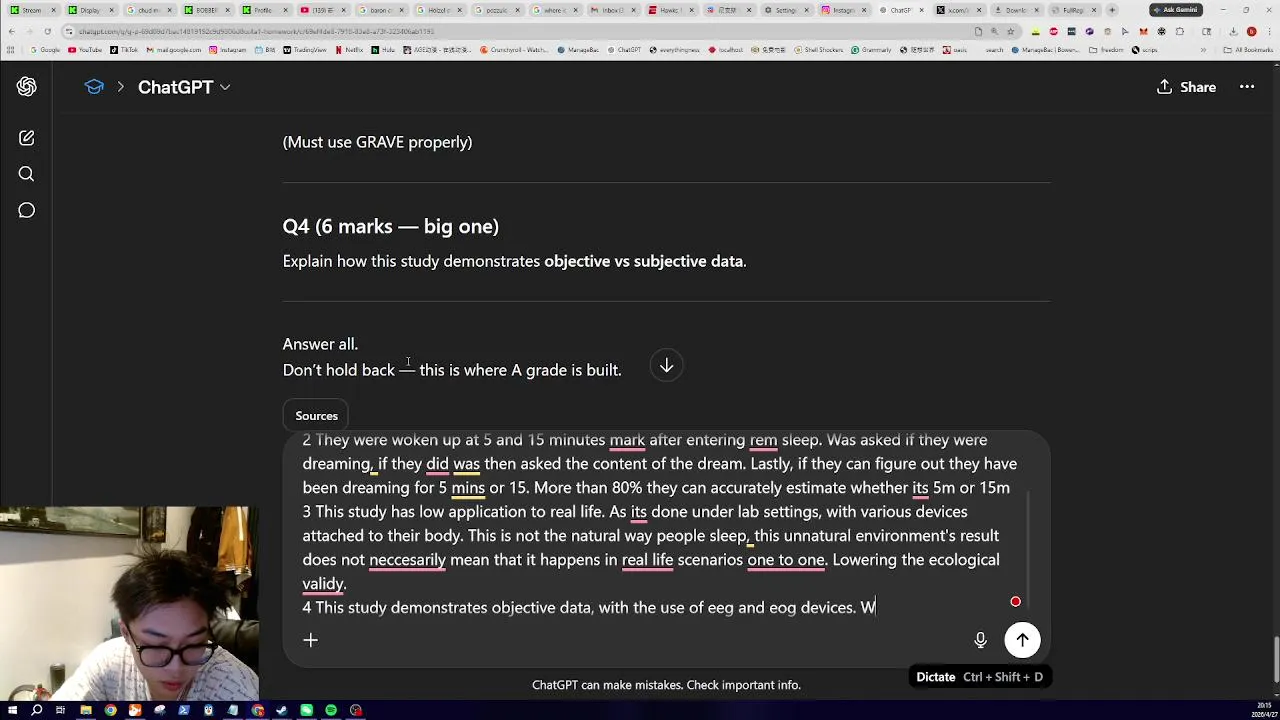The width and height of the screenshot is (1280, 720).
Task: Expand the All Bookmarks folder
Action: (x=1249, y=50)
